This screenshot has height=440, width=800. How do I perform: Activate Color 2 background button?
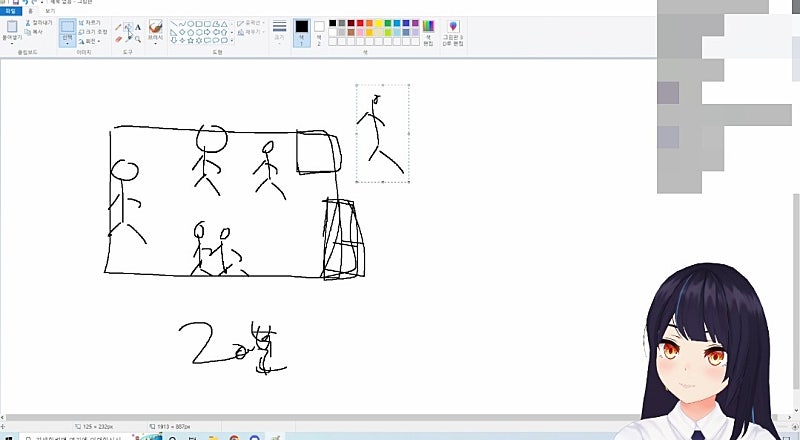pos(319,33)
